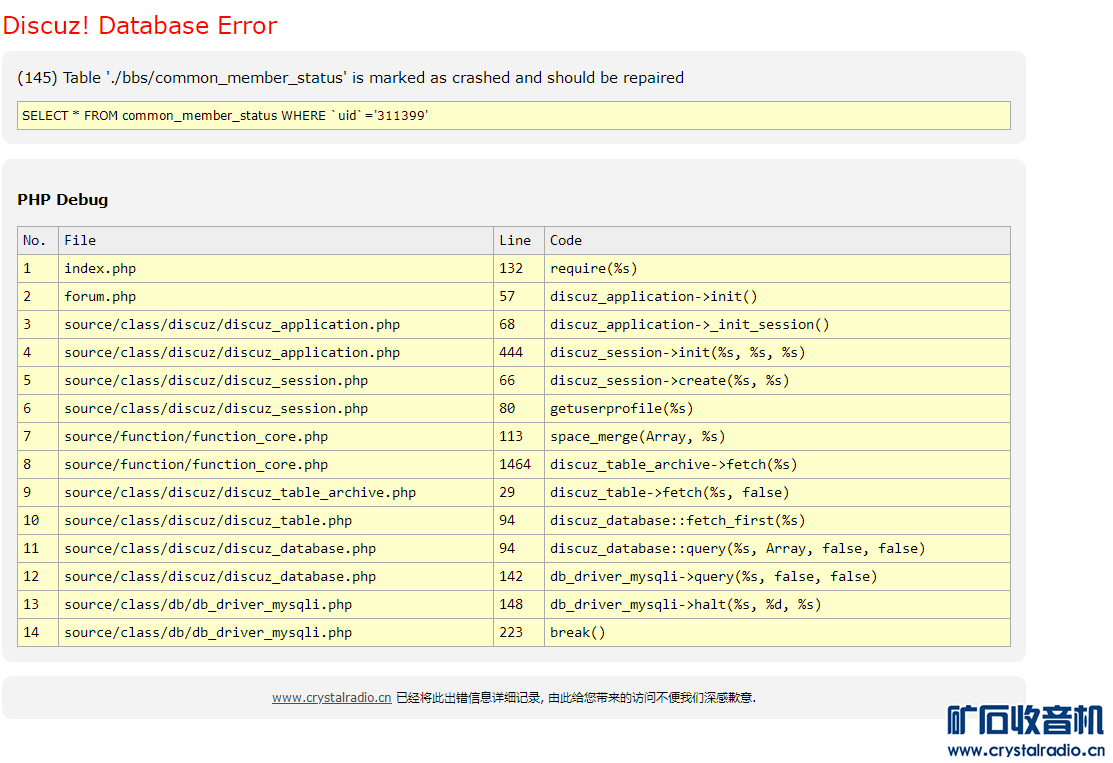This screenshot has height=763, width=1113.
Task: Open the www.crystalradio.cn link
Action: [331, 698]
